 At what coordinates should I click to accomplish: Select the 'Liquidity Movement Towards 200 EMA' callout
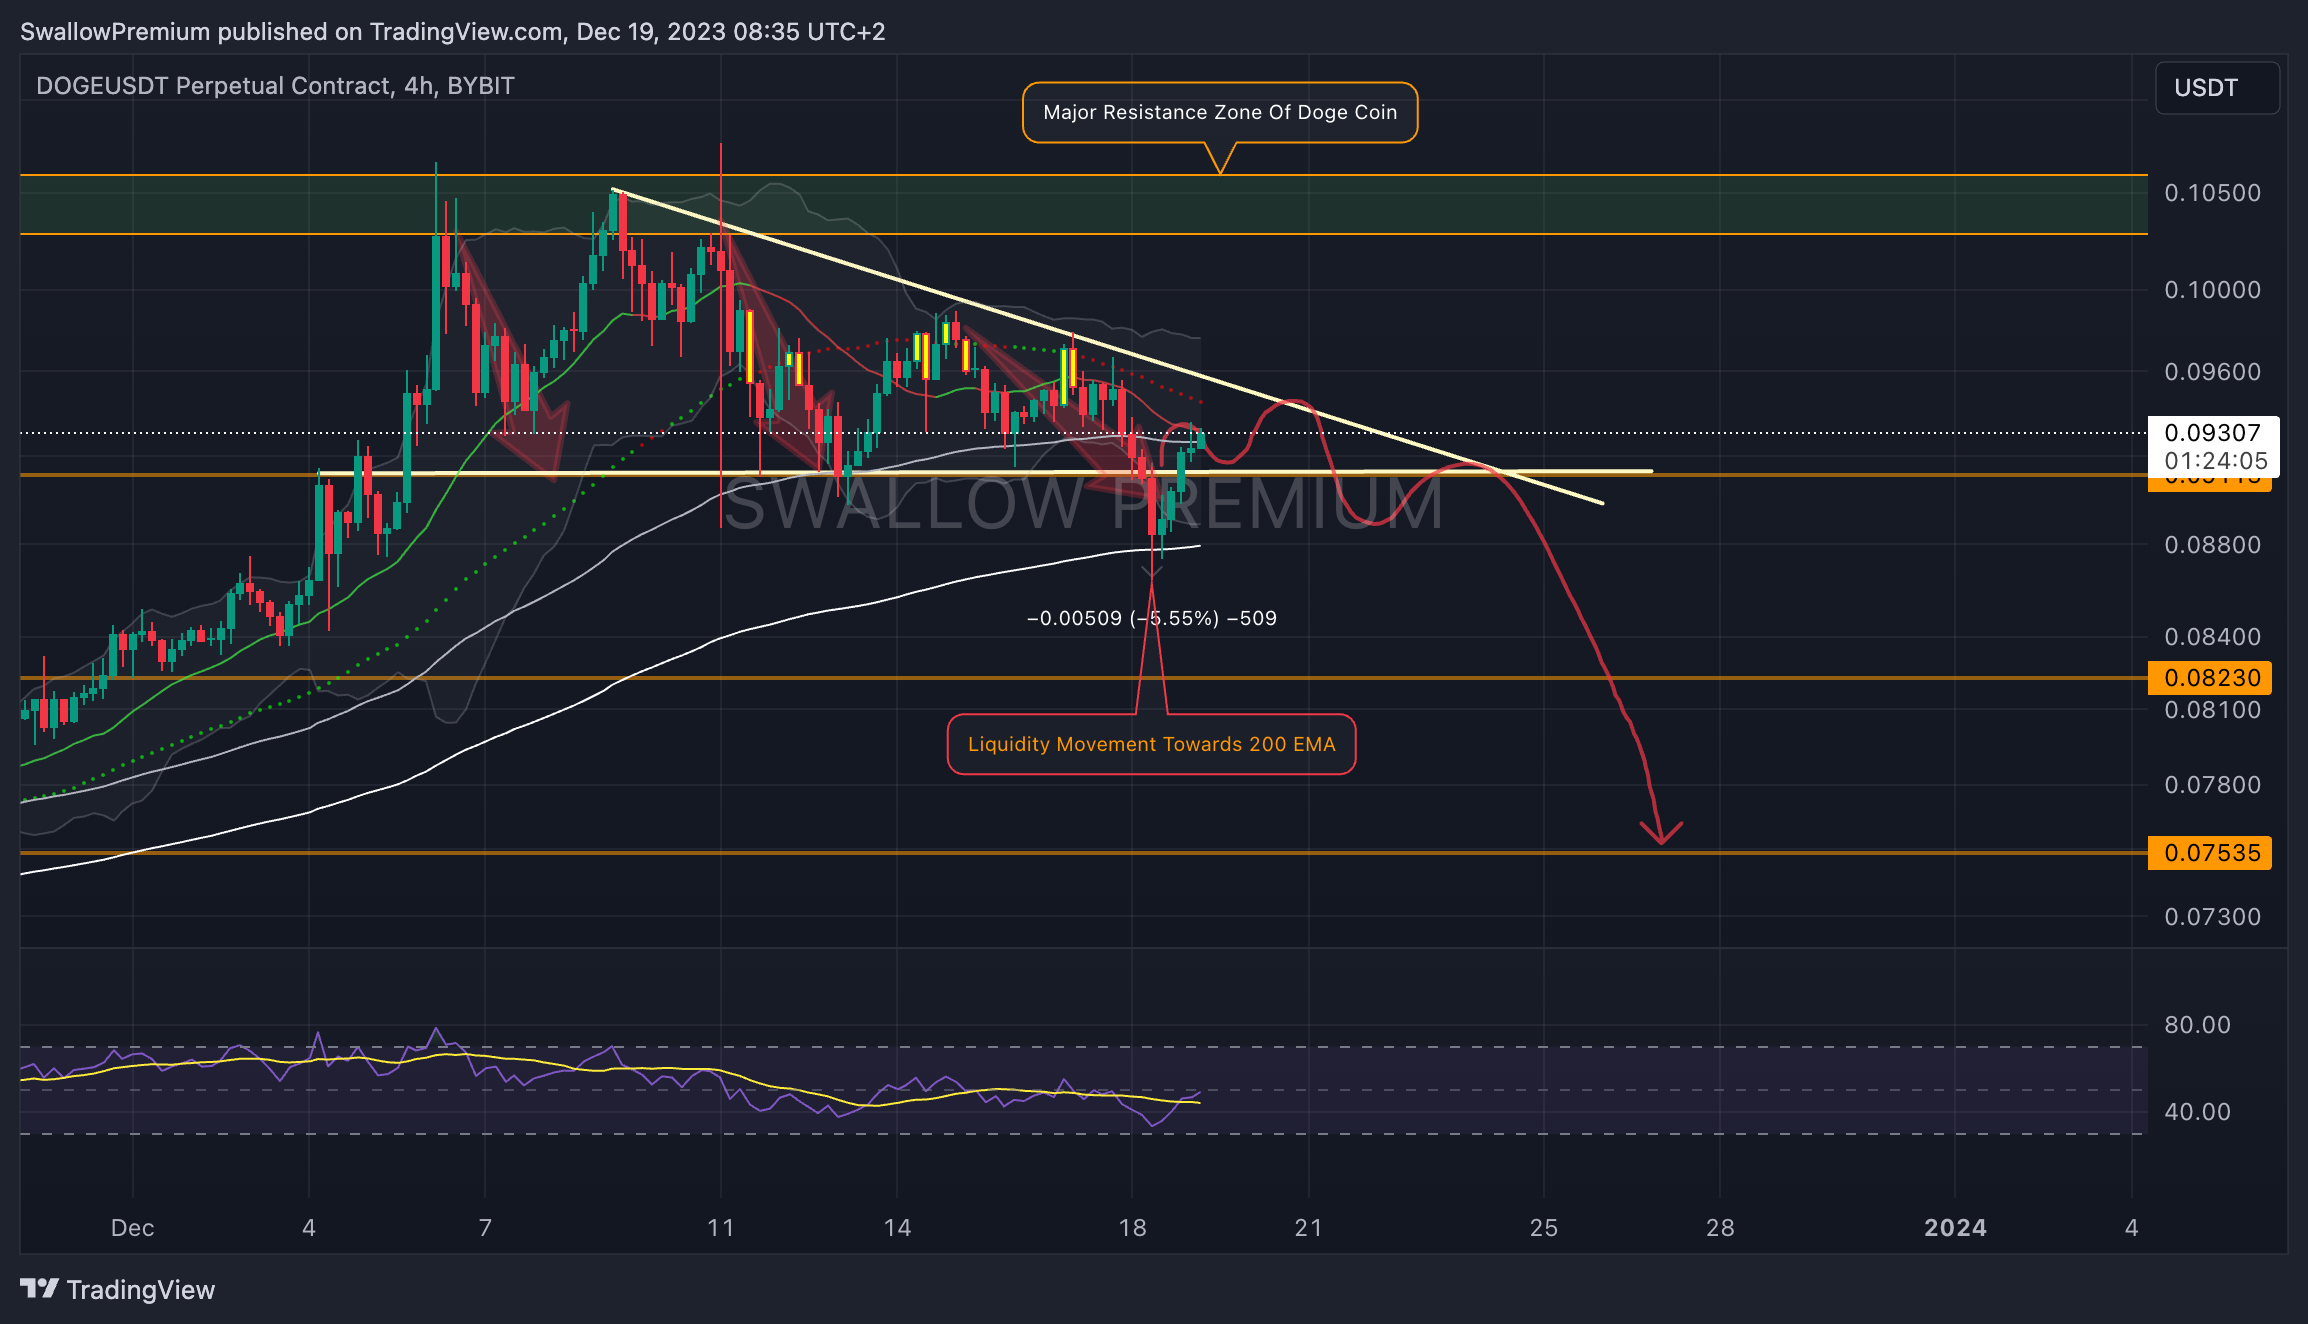1151,744
